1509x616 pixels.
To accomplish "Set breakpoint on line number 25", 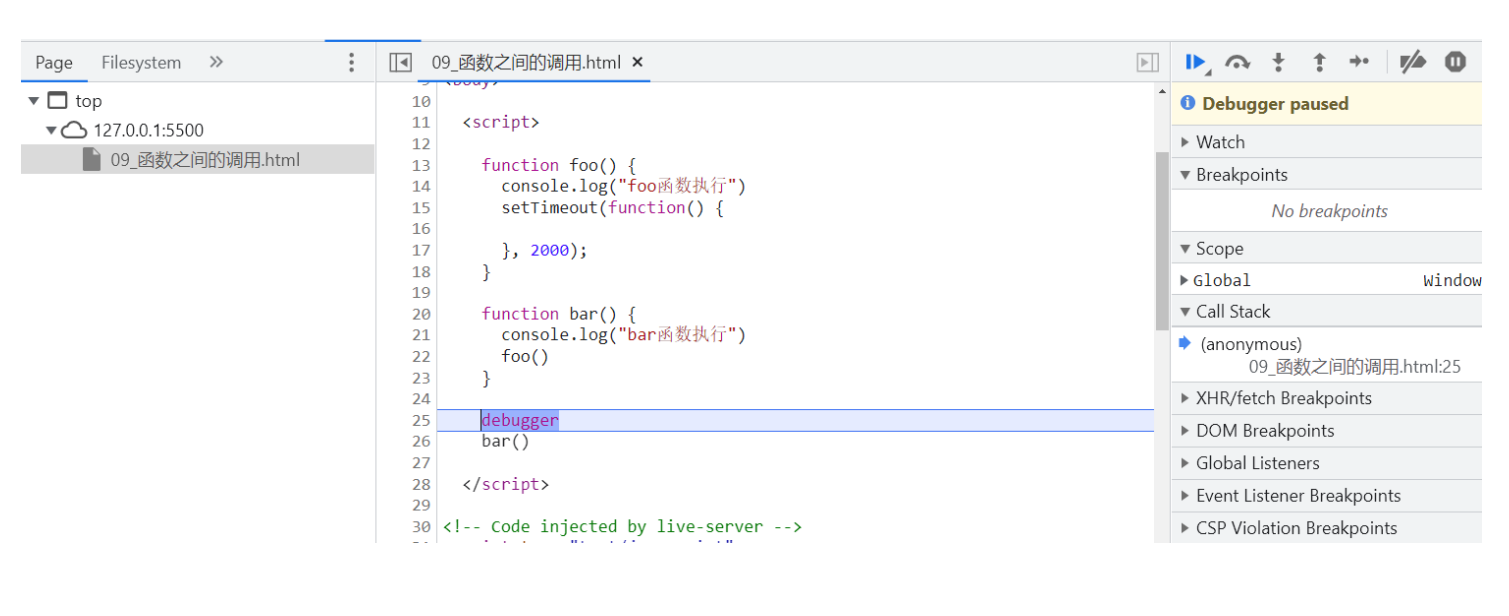I will (421, 420).
